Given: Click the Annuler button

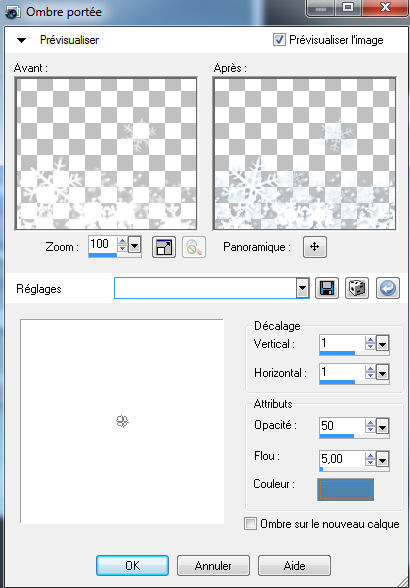Looking at the screenshot, I should 213,565.
